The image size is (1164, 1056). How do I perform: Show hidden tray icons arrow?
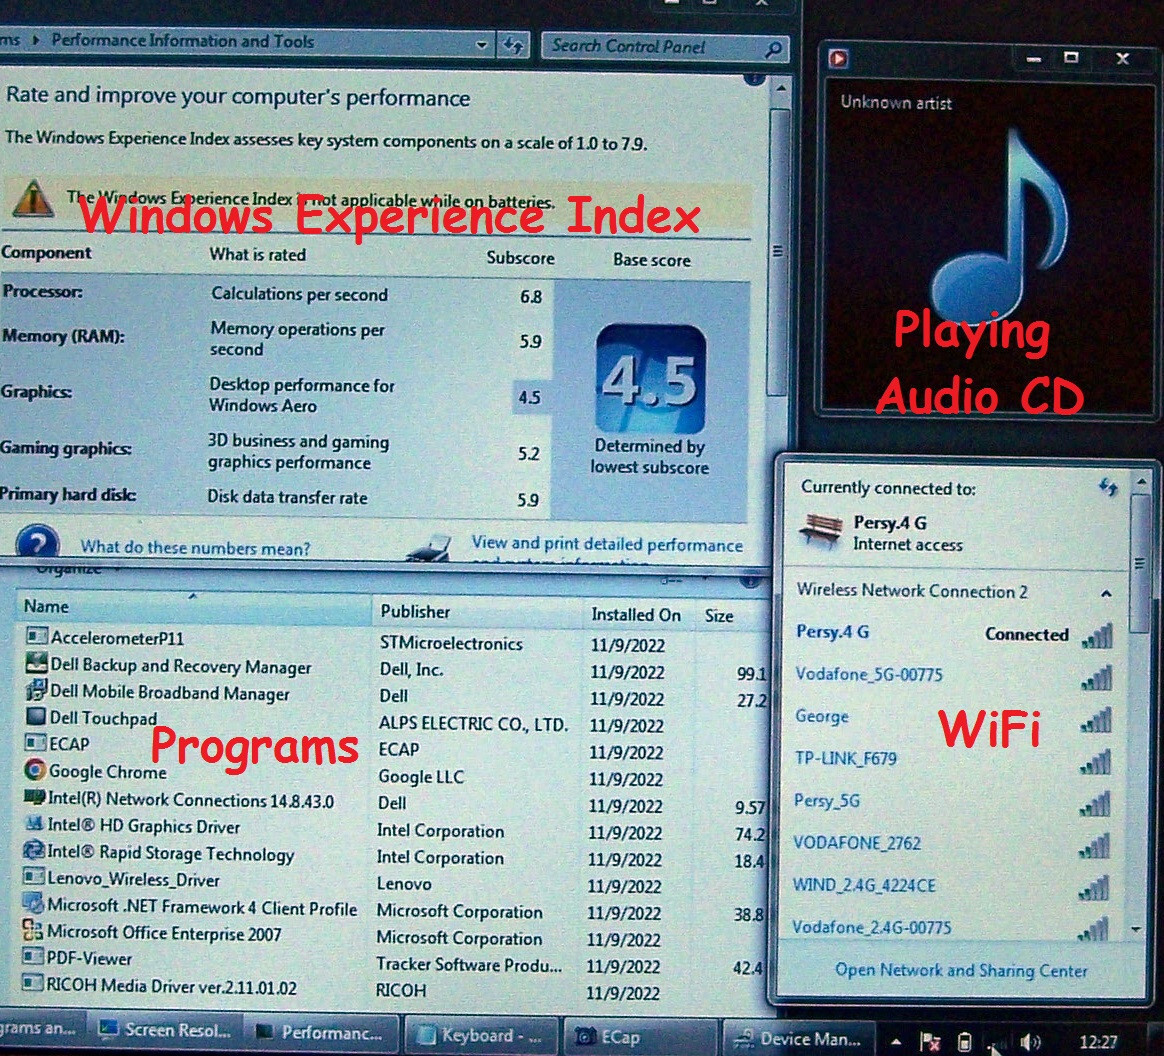(897, 1041)
